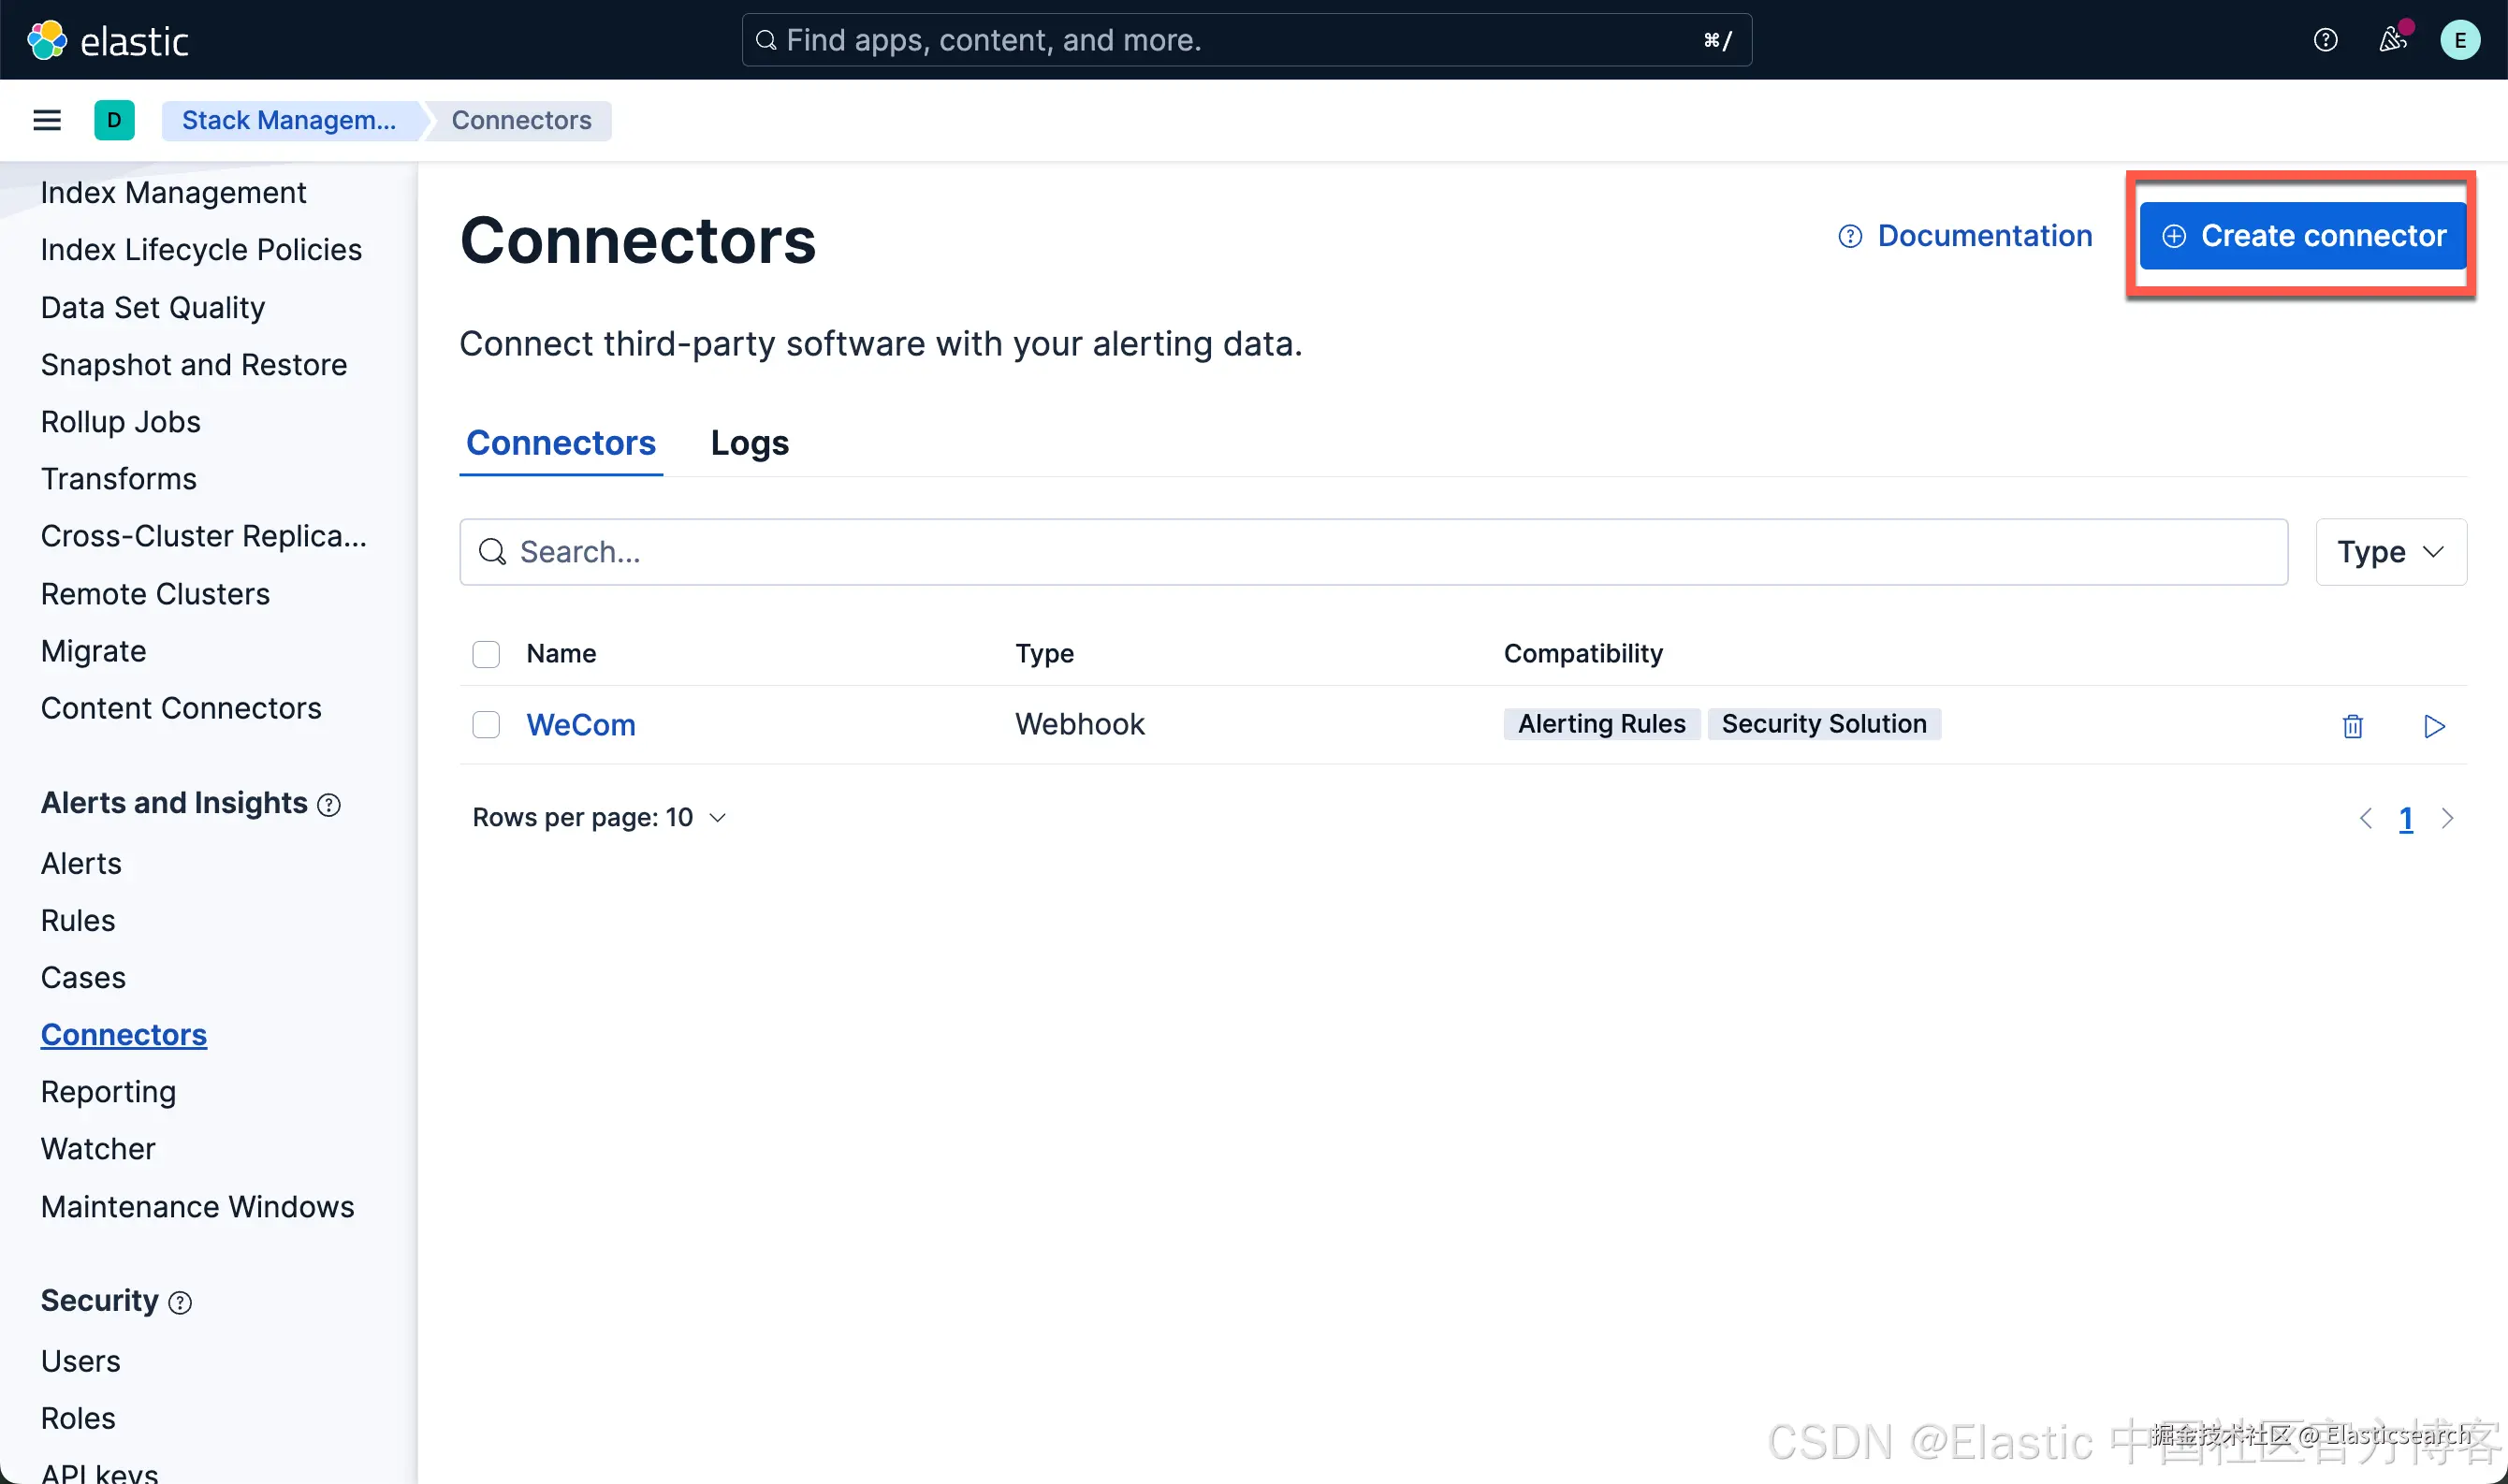Open Watcher in the sidebar
Viewport: 2508px width, 1484px height.
98,1149
